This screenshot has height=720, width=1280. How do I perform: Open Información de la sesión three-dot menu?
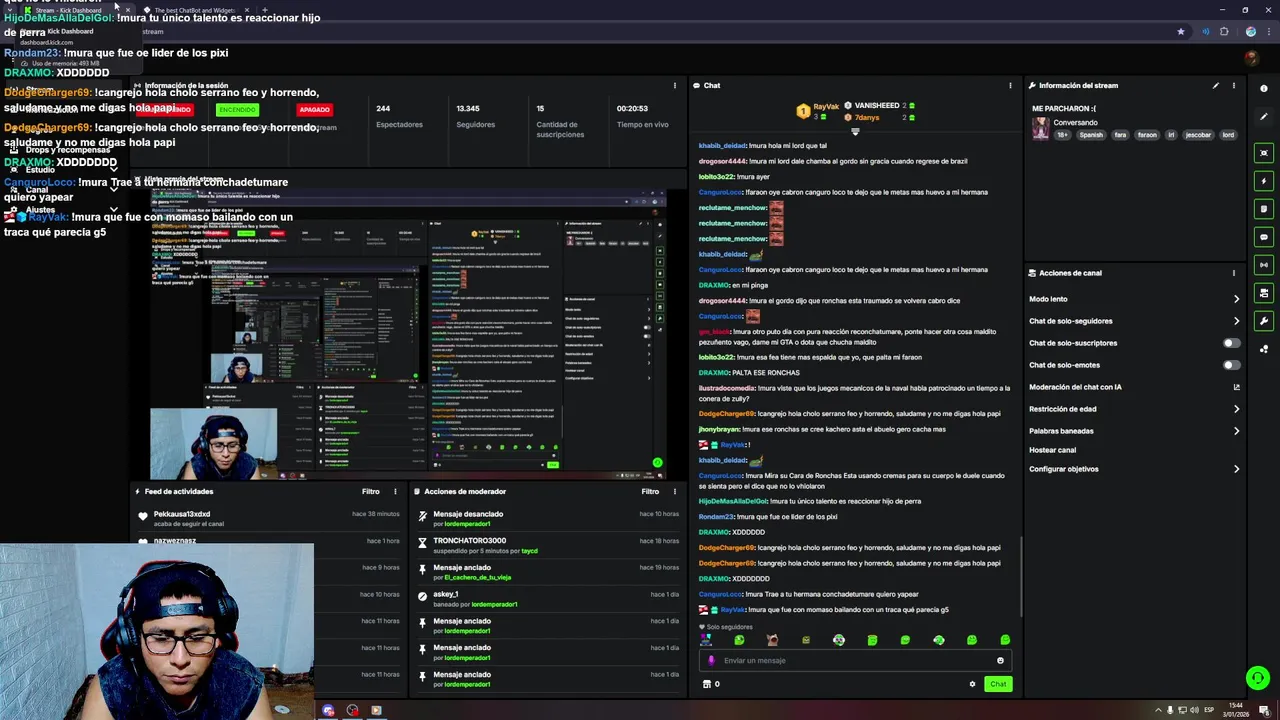pos(675,86)
